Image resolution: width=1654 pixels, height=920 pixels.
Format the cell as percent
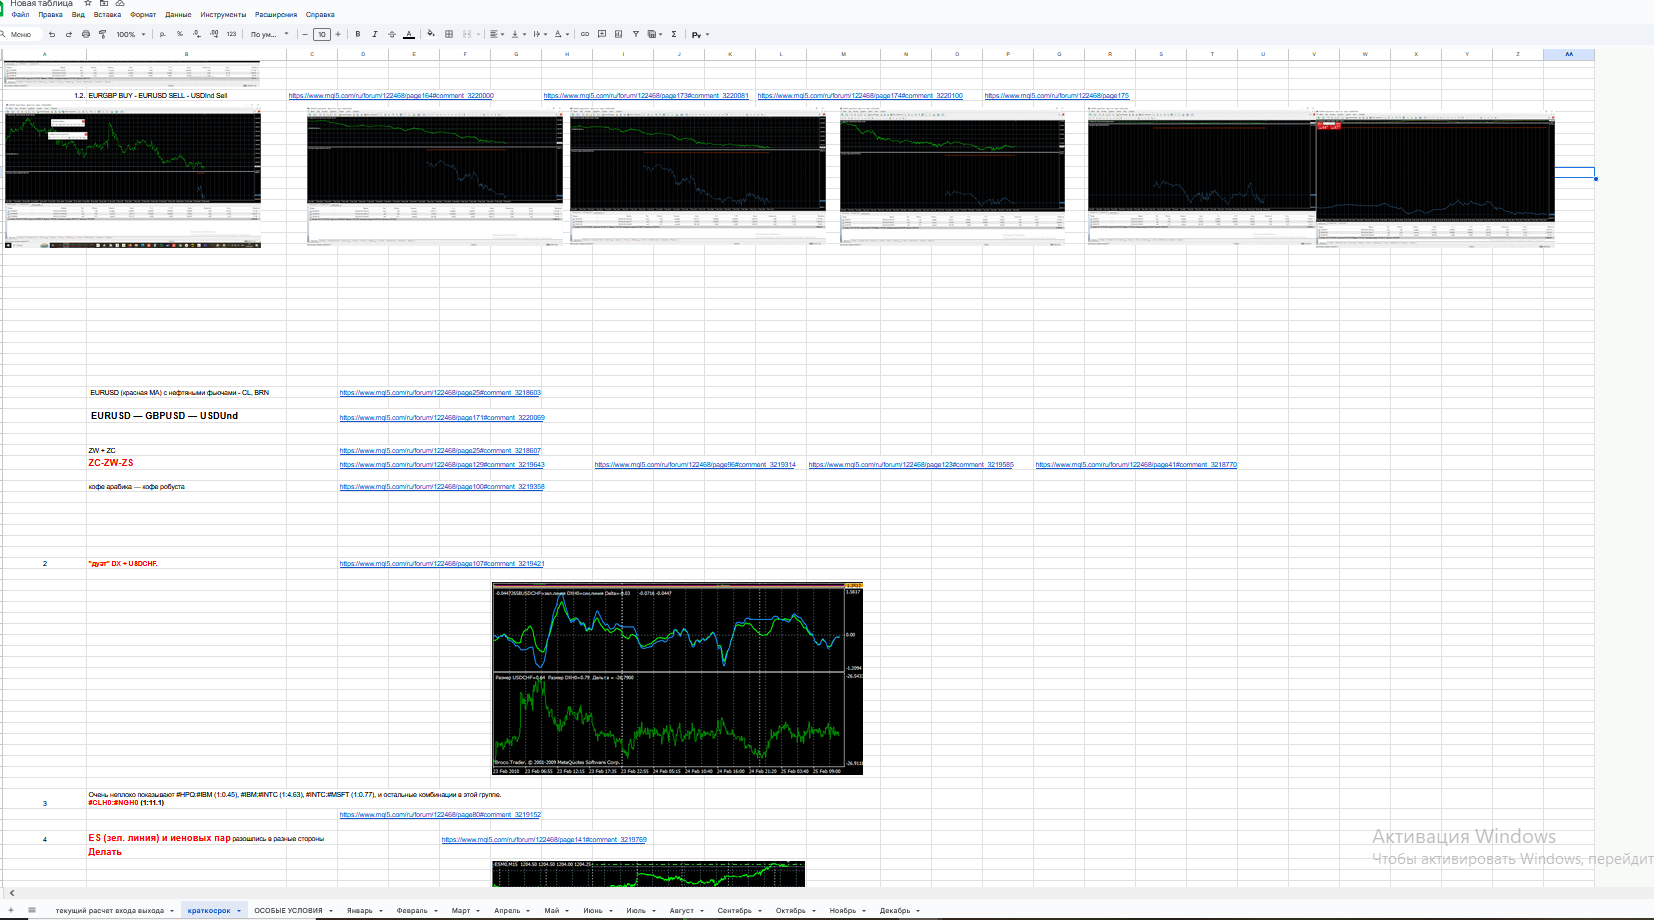click(180, 34)
